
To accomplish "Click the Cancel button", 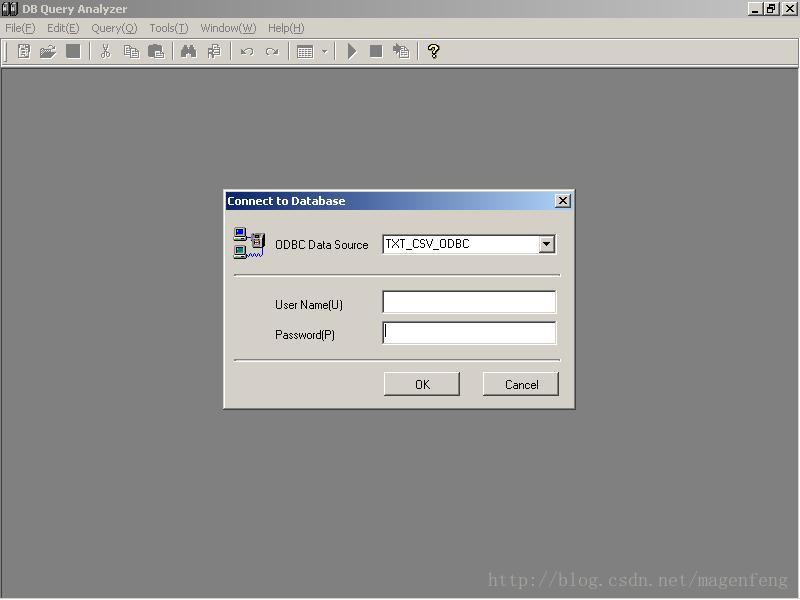I will pyautogui.click(x=521, y=384).
